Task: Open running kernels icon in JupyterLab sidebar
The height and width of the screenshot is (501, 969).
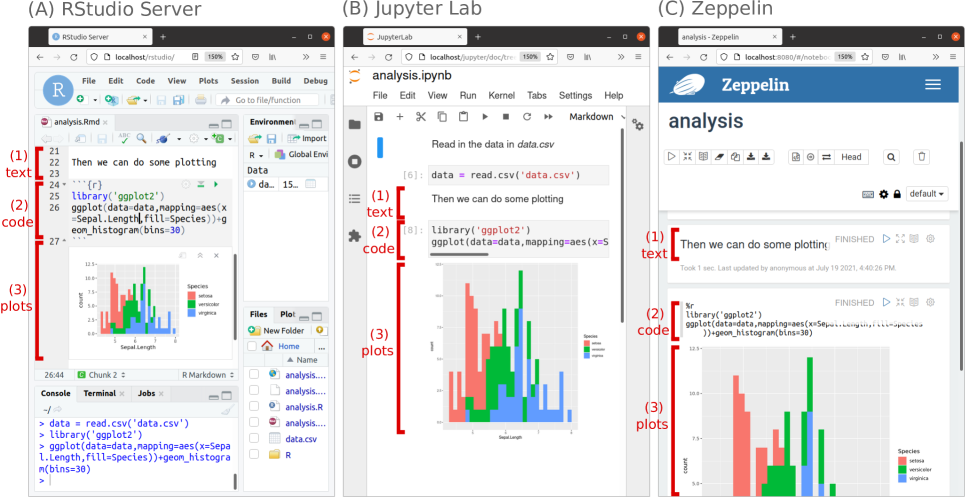Action: 355,161
